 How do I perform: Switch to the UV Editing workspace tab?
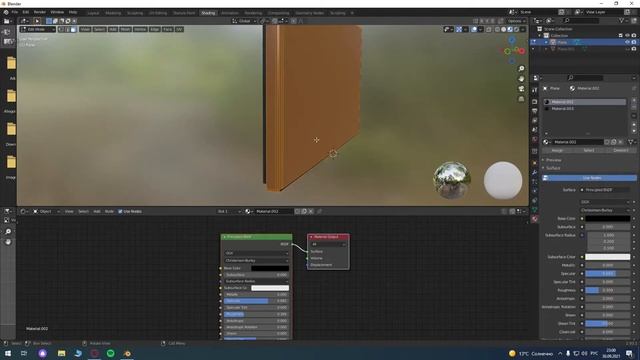pos(158,13)
